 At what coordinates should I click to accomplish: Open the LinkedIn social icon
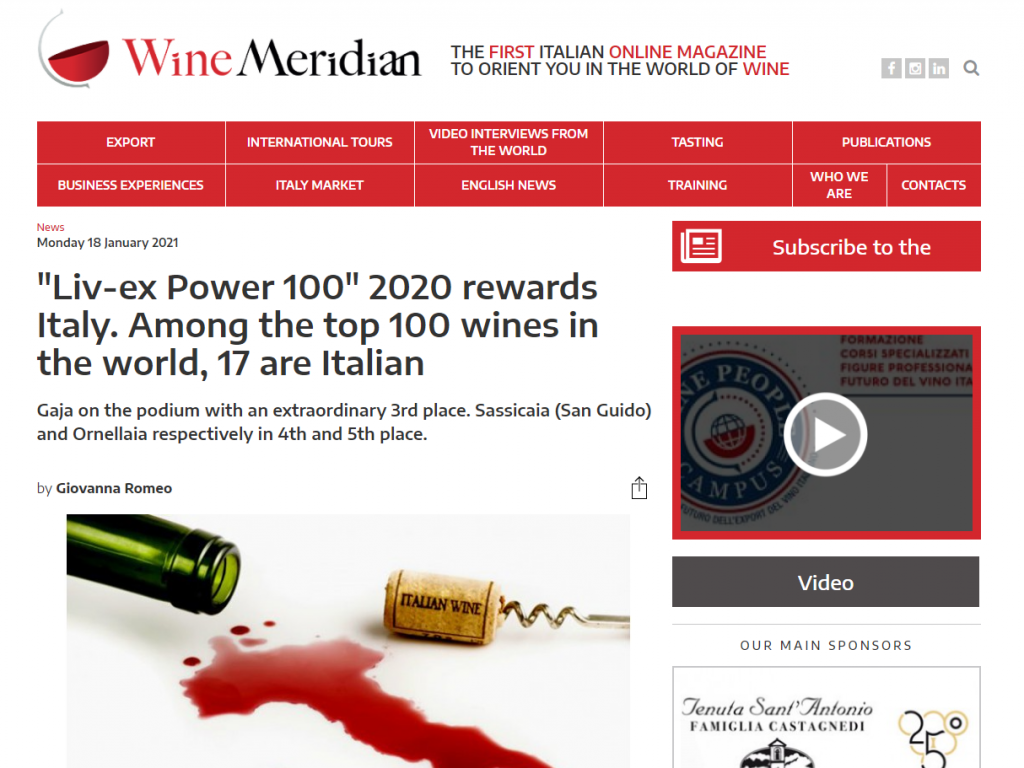[x=938, y=68]
